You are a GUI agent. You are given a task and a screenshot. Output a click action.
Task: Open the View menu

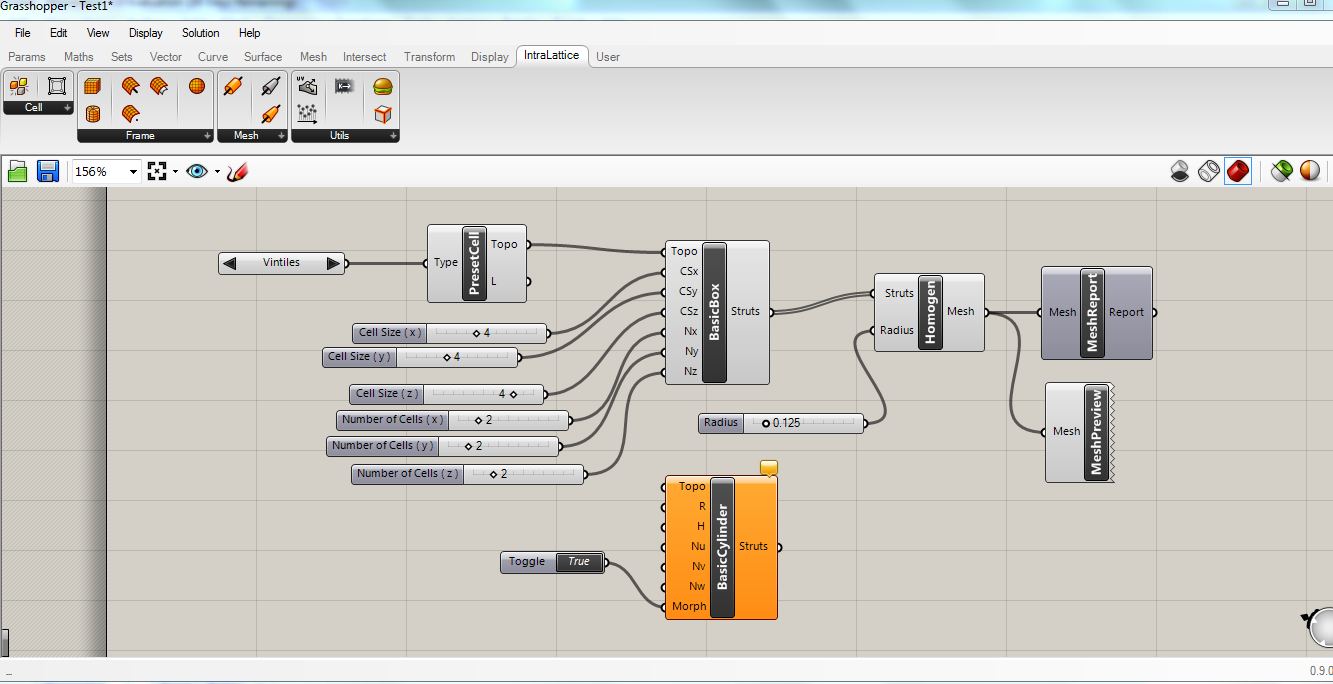[98, 33]
